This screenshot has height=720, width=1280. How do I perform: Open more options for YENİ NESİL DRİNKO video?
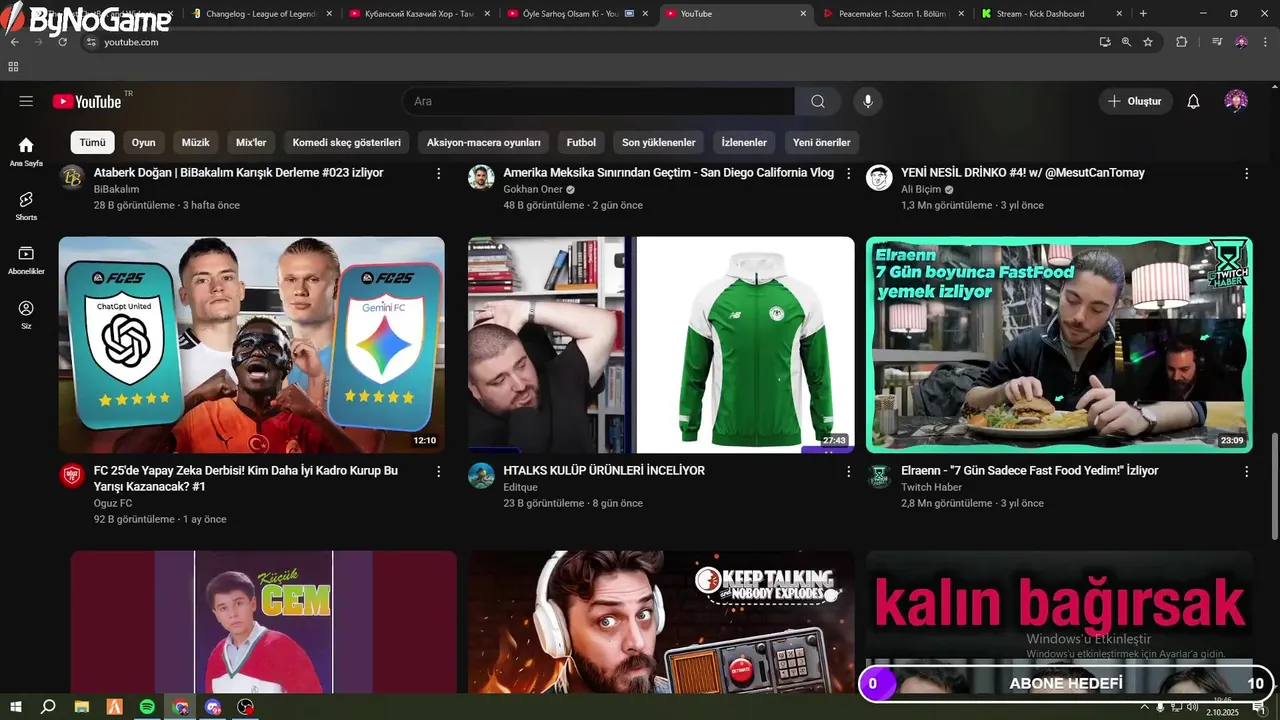[x=1246, y=173]
